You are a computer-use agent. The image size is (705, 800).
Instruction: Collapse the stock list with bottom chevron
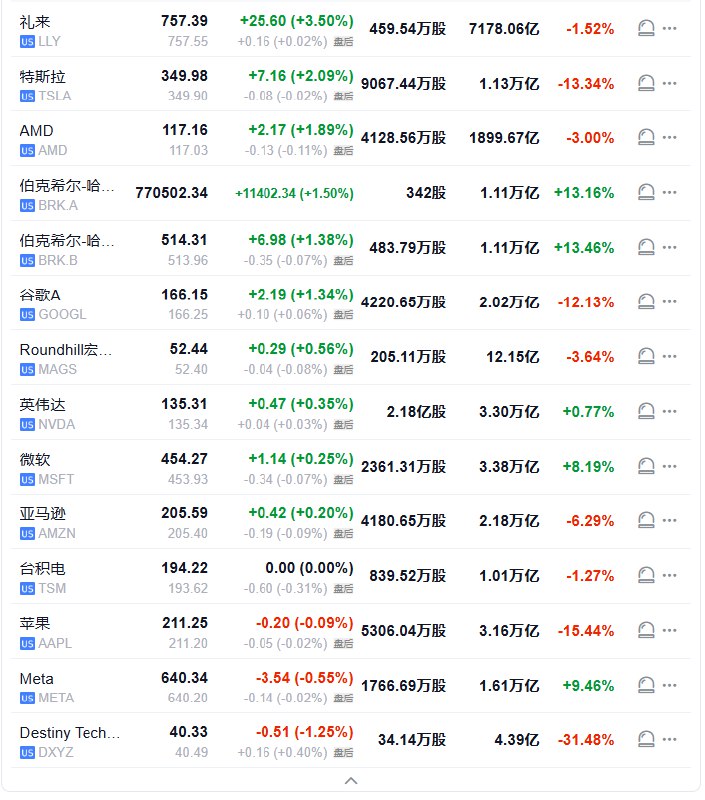pos(351,780)
